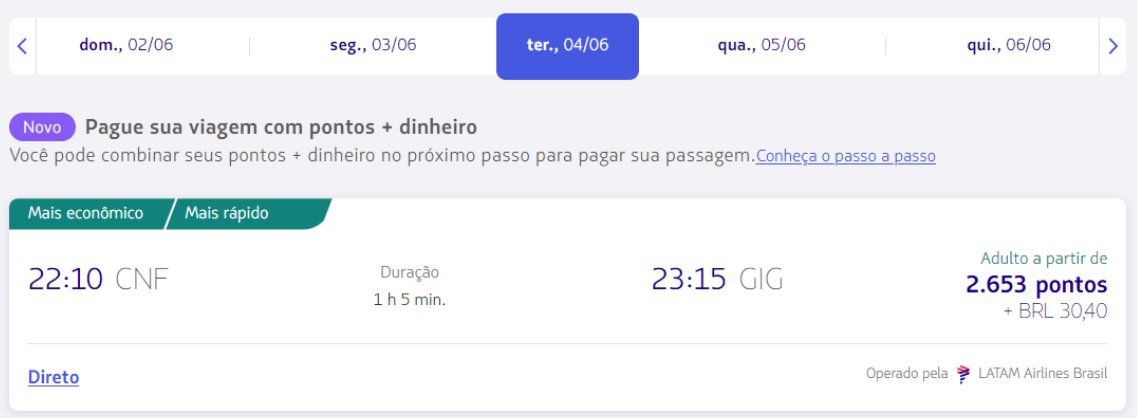Select the dom., 02/06 date tab

pos(126,45)
